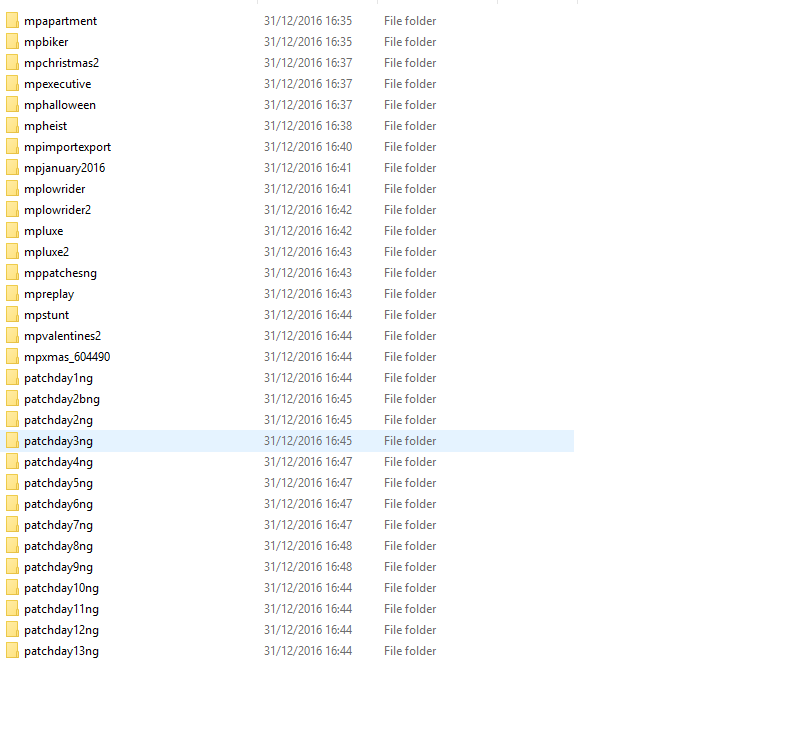Screen dimensions: 790x743
Task: Select the mpimportexport folder name
Action: 67,147
